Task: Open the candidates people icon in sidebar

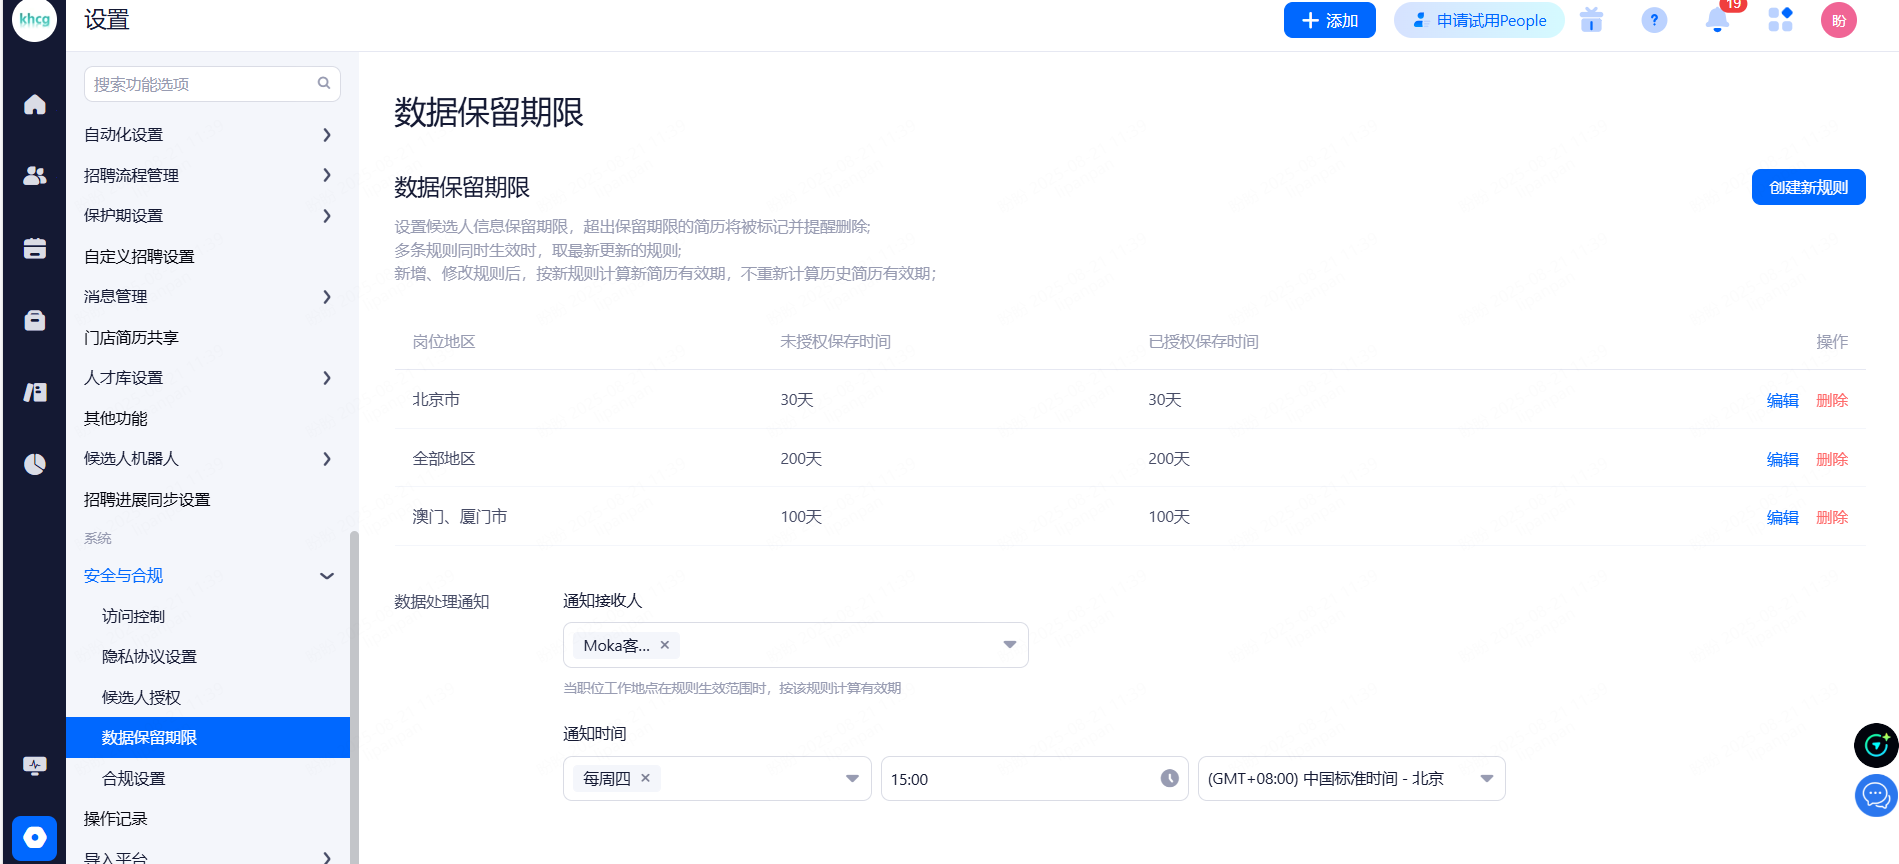Action: click(x=35, y=176)
